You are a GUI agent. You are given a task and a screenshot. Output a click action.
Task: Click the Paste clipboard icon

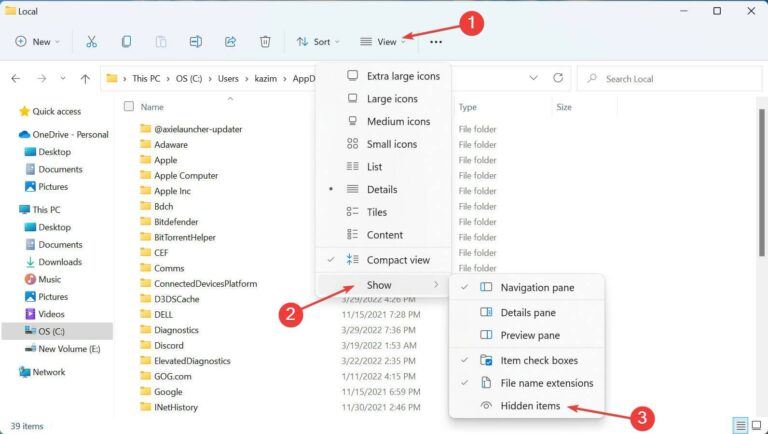(161, 42)
